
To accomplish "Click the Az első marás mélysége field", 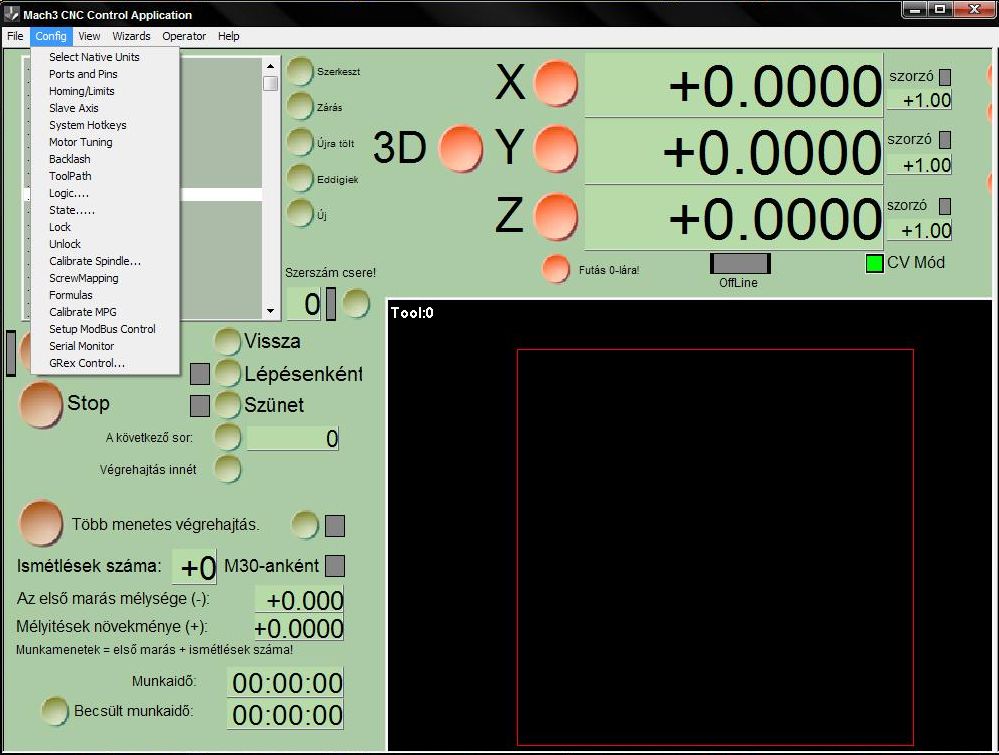I will pyautogui.click(x=299, y=600).
